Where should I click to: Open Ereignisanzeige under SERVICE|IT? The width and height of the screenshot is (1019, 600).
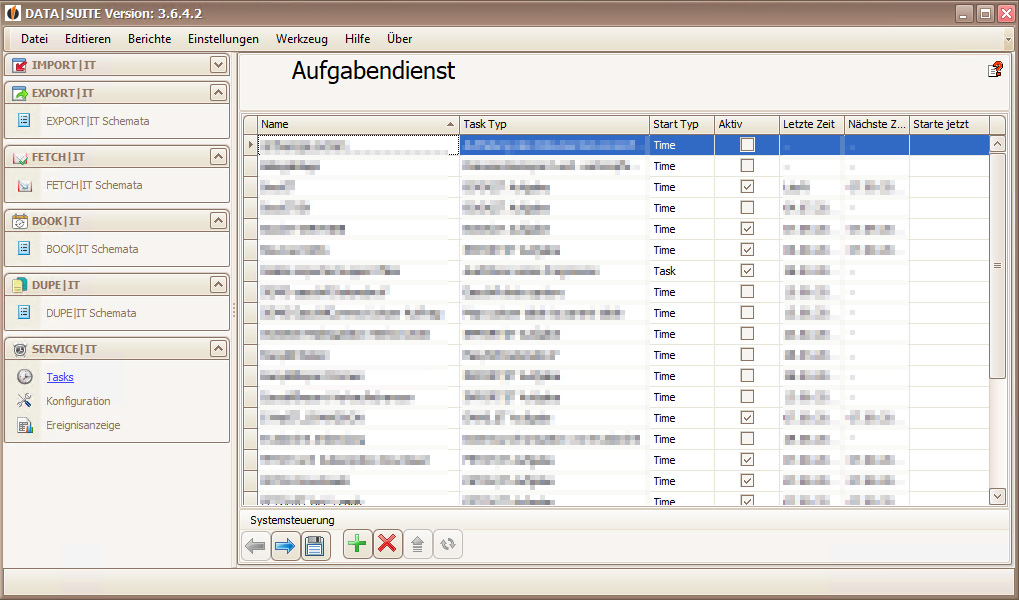(83, 425)
